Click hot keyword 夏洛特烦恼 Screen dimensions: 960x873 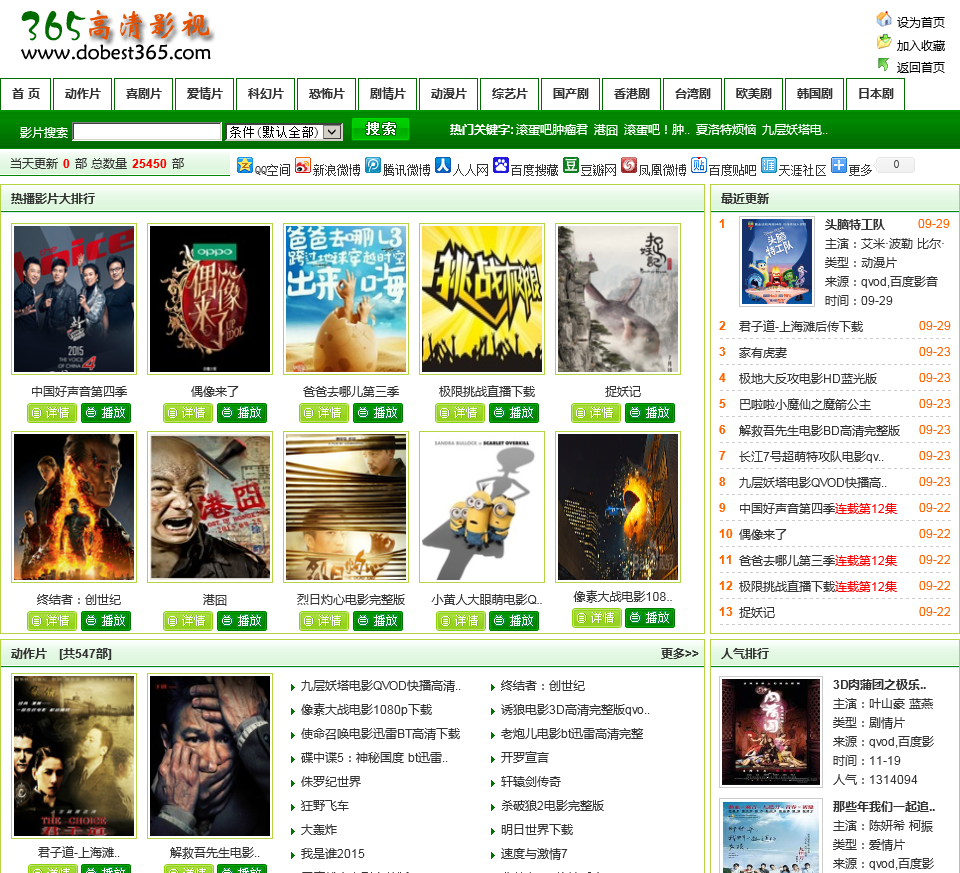[x=726, y=130]
